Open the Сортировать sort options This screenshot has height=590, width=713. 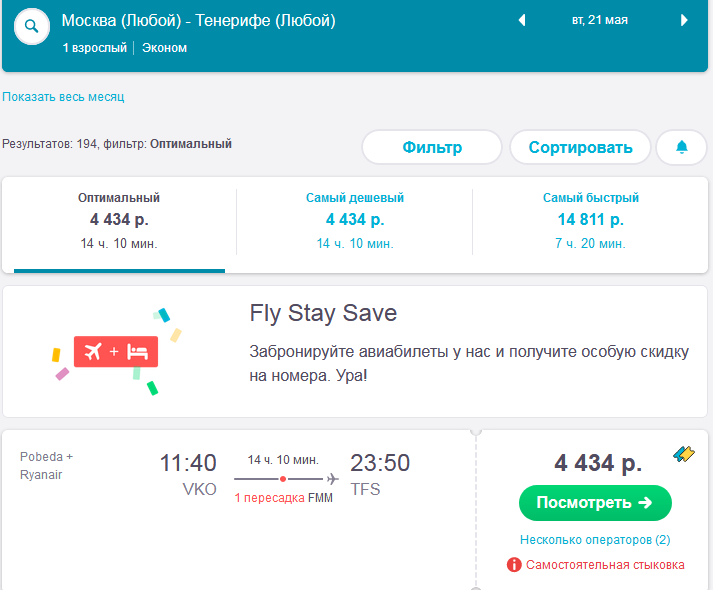coord(580,147)
